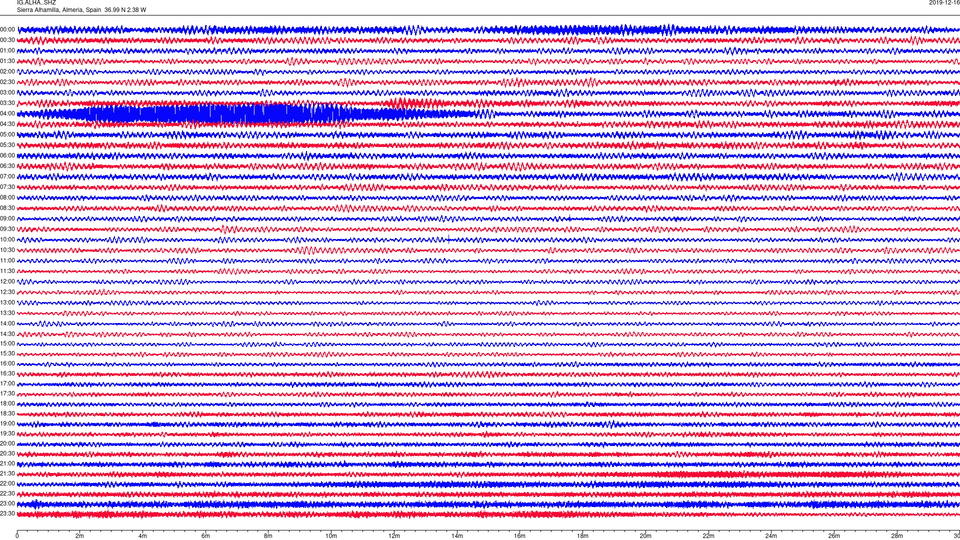Pick the 02:30 time label
The width and height of the screenshot is (960, 540).
[7, 82]
